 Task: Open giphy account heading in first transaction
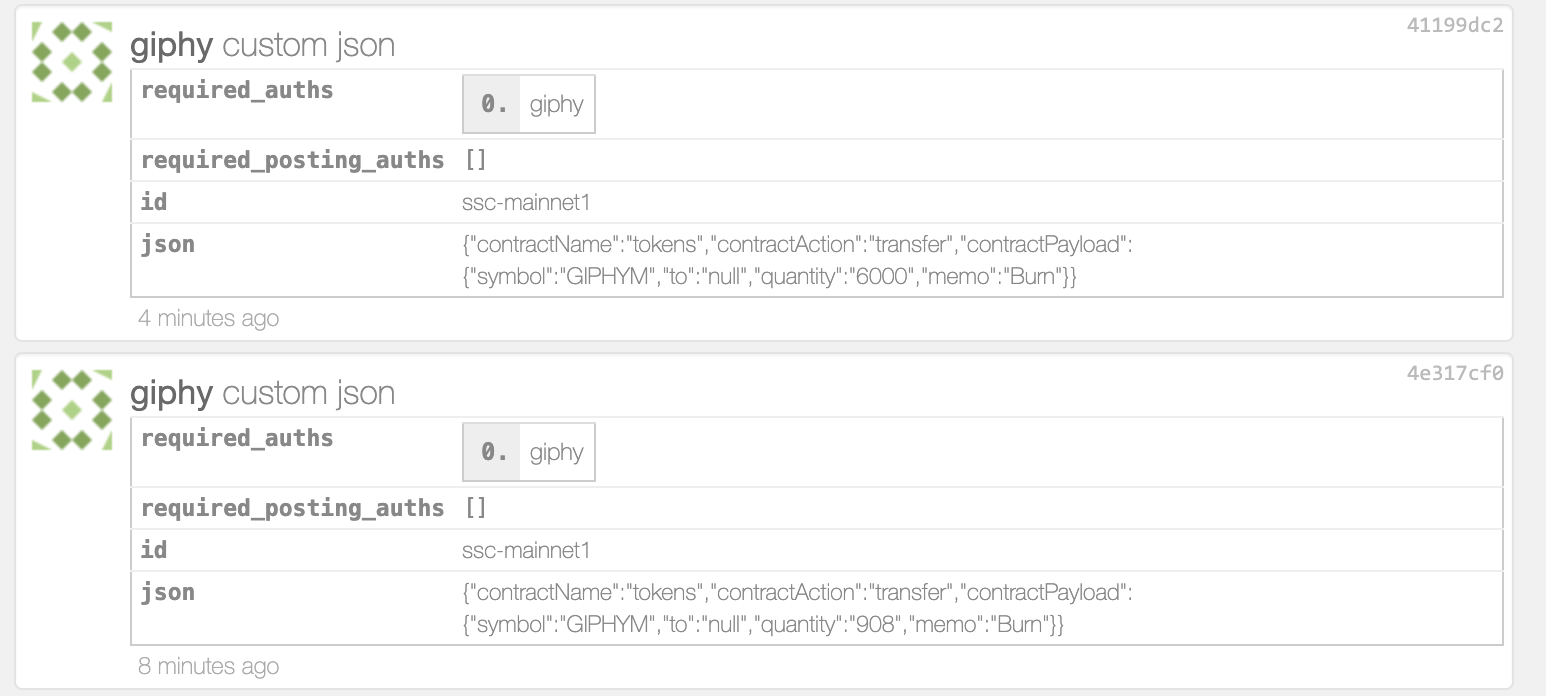pos(171,45)
